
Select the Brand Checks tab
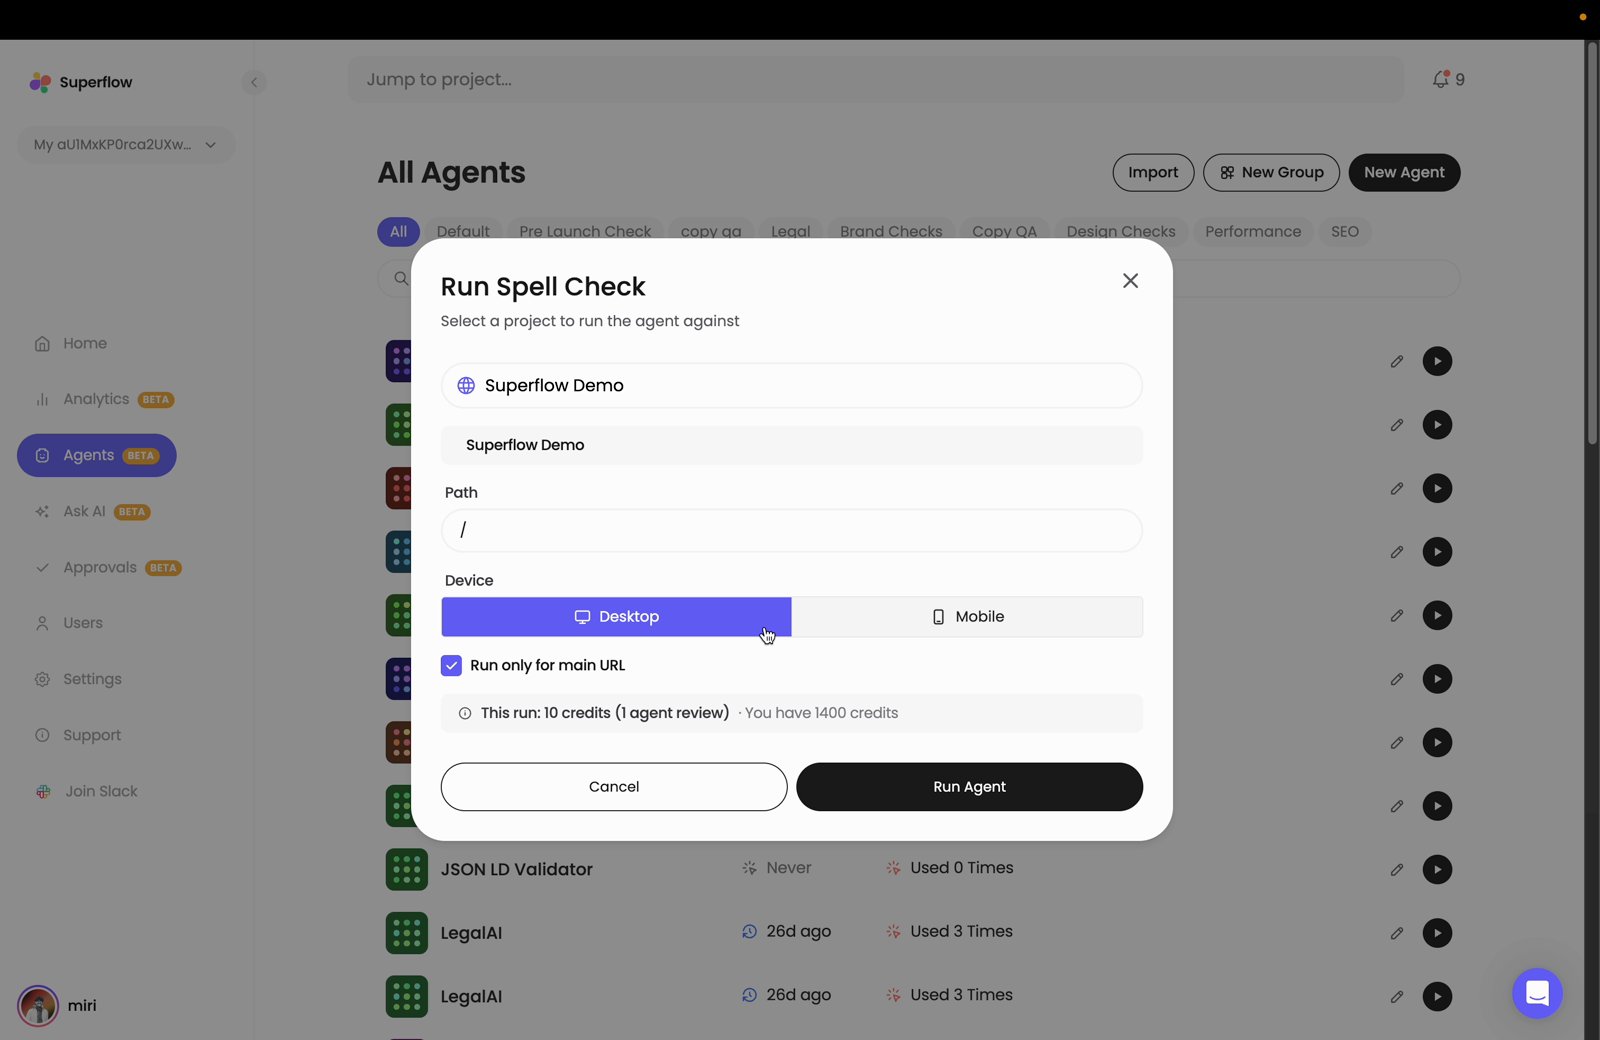891,231
